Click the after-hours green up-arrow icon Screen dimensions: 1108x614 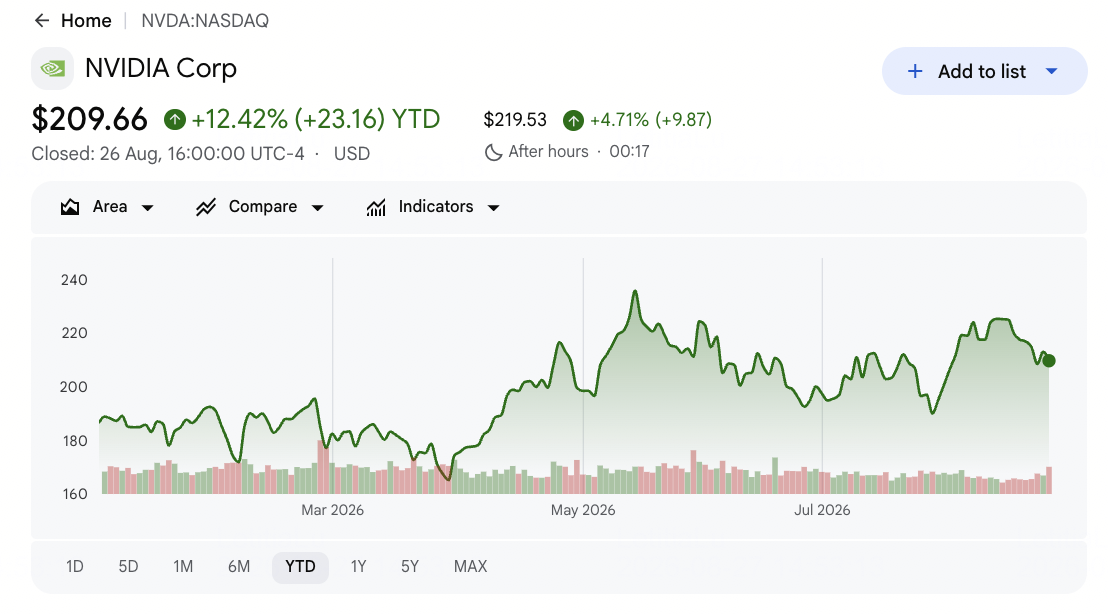573,120
